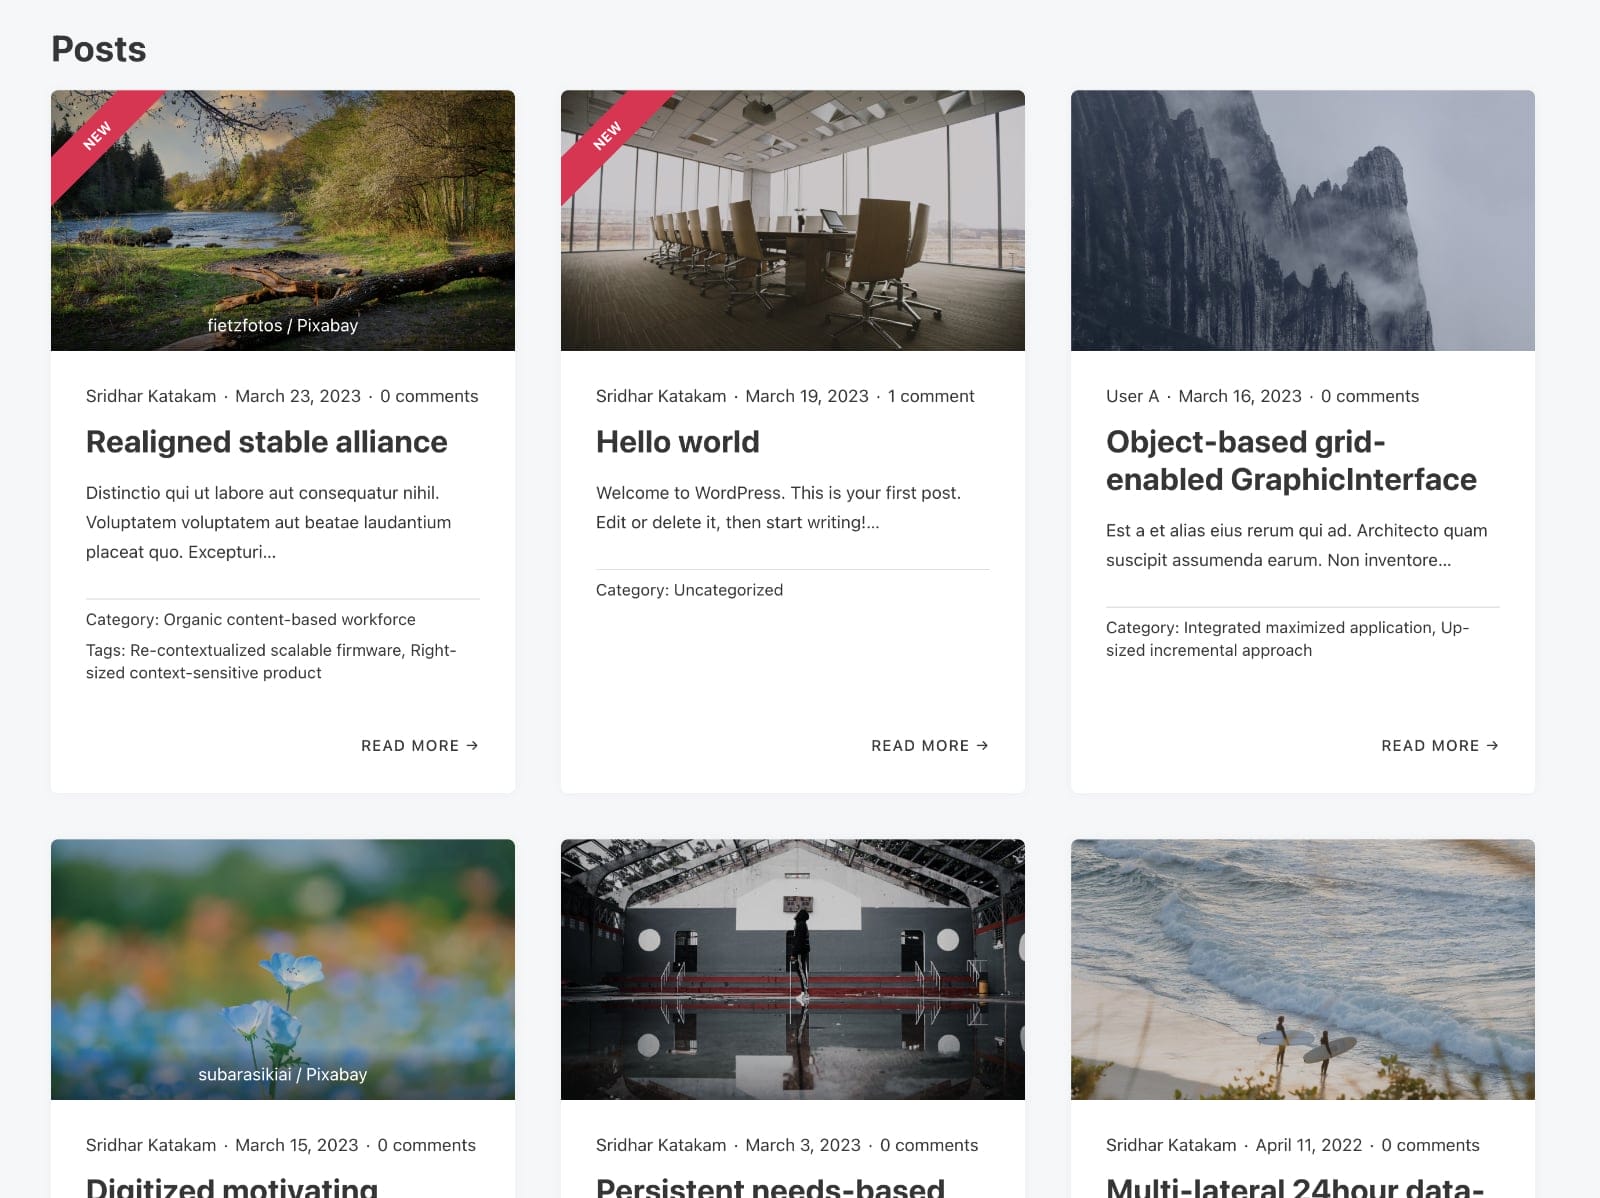The image size is (1600, 1198).
Task: Open the Realigned stable alliance post title
Action: point(266,442)
